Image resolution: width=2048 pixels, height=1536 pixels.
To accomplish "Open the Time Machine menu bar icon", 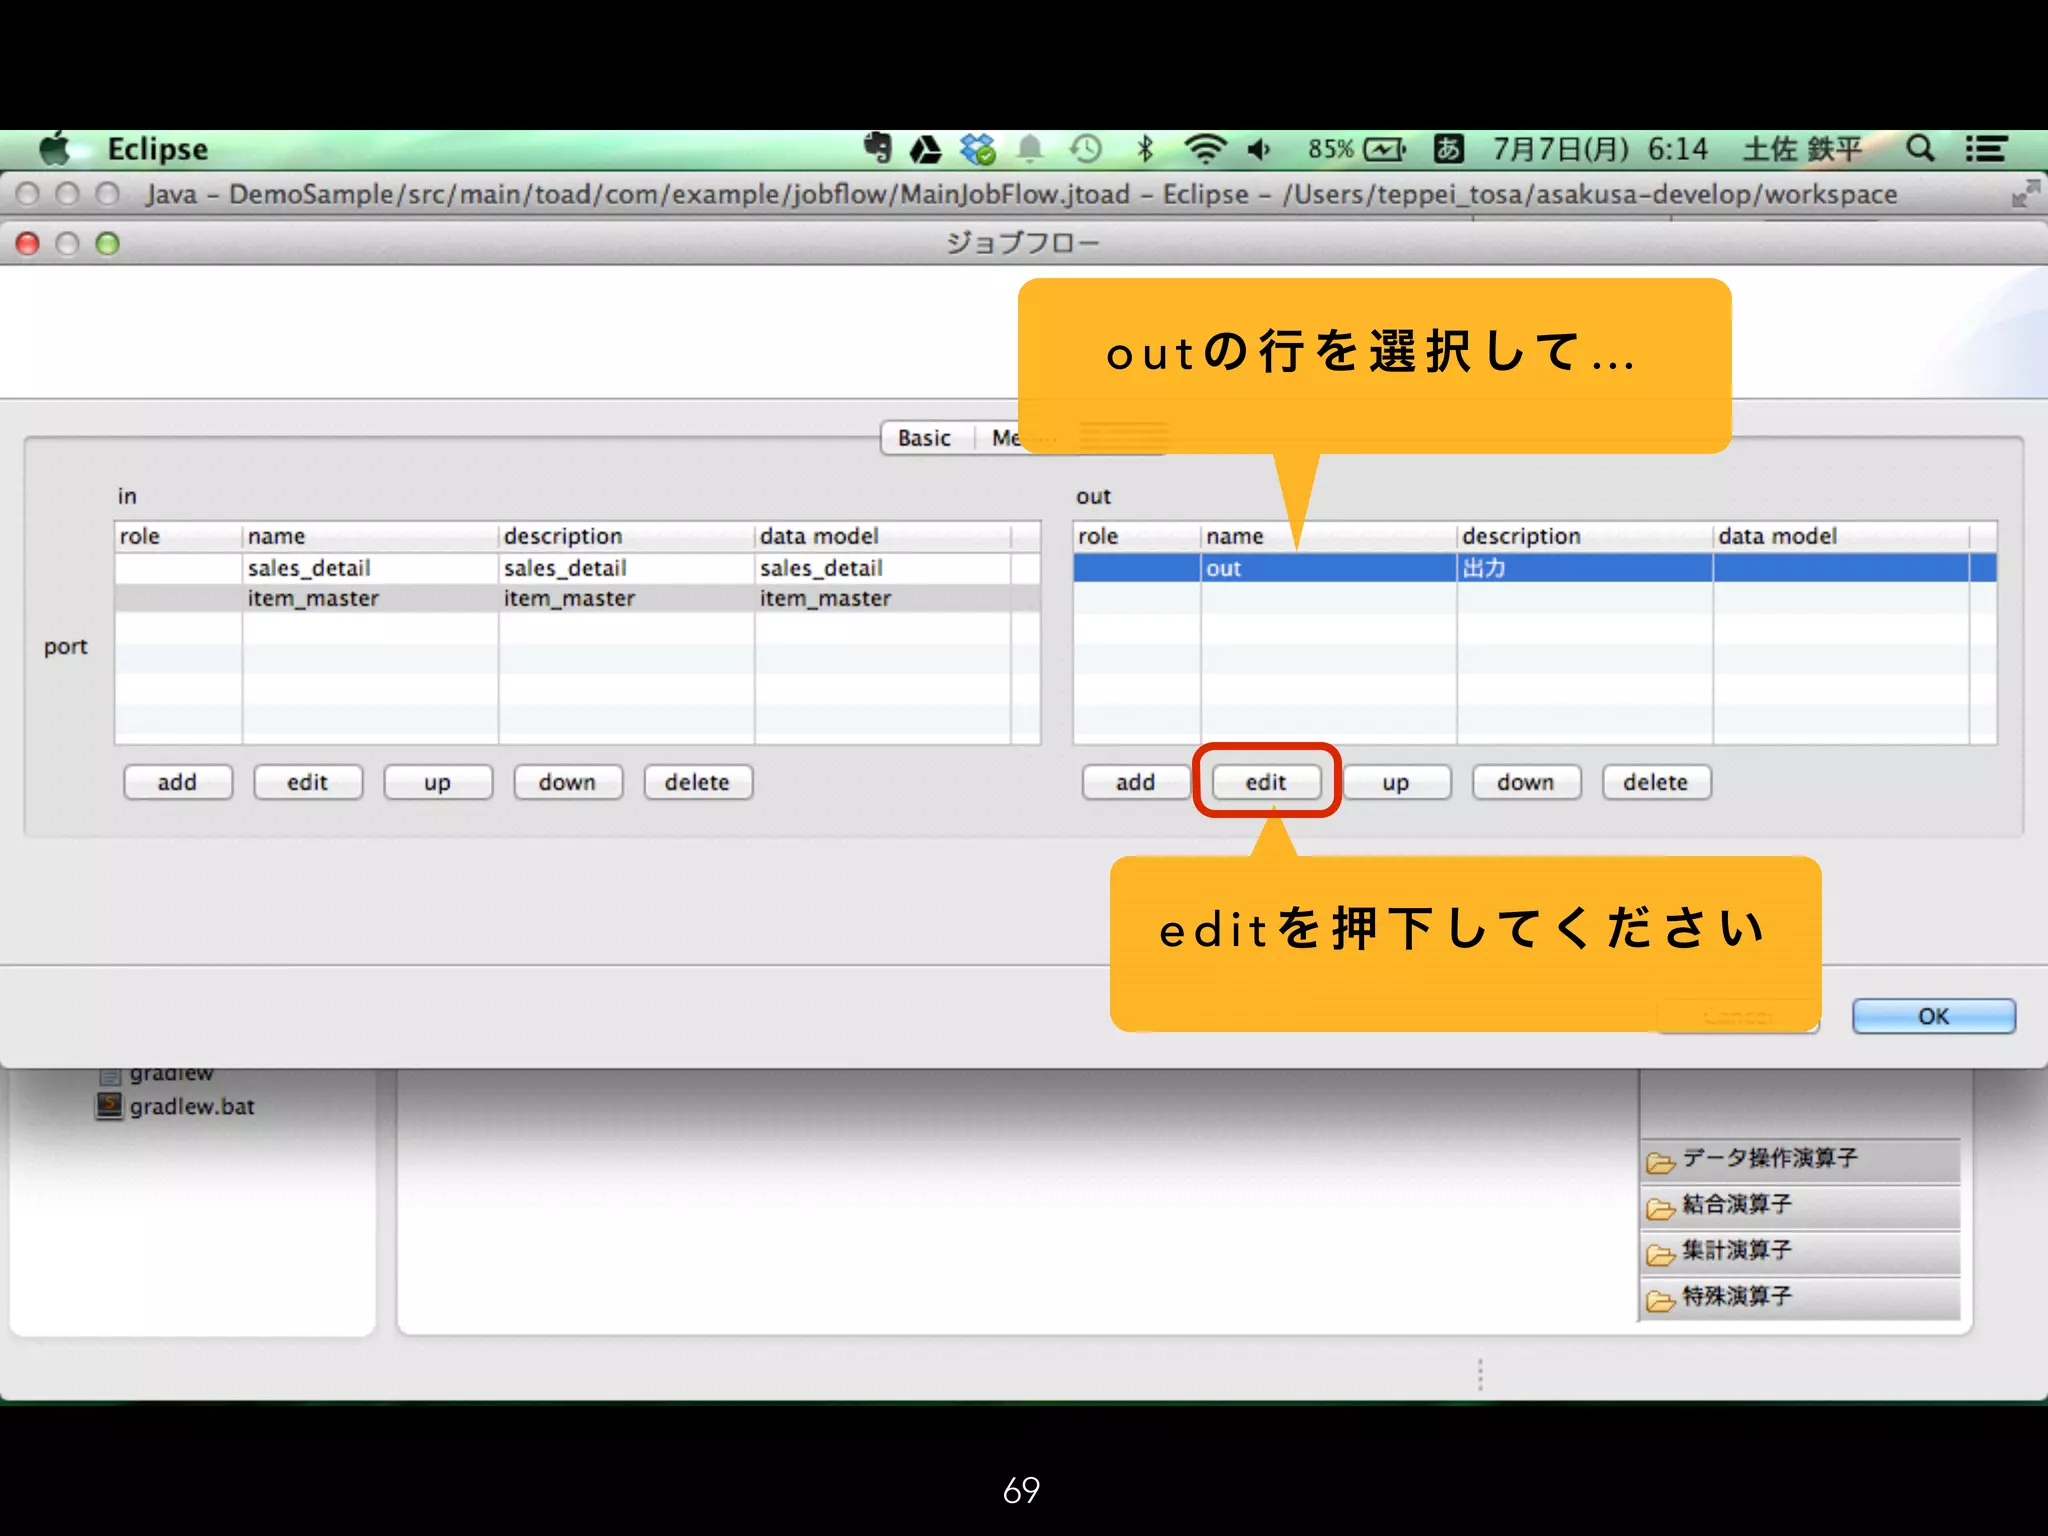I will (x=1085, y=150).
